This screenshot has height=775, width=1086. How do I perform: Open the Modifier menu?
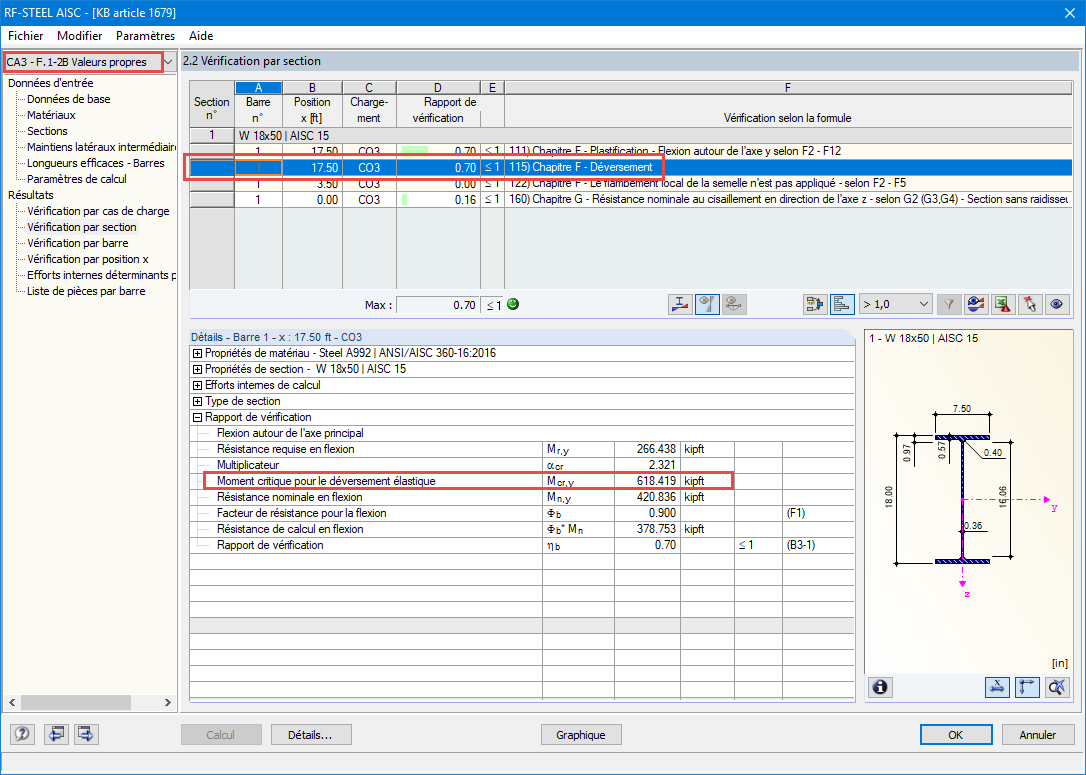(80, 36)
